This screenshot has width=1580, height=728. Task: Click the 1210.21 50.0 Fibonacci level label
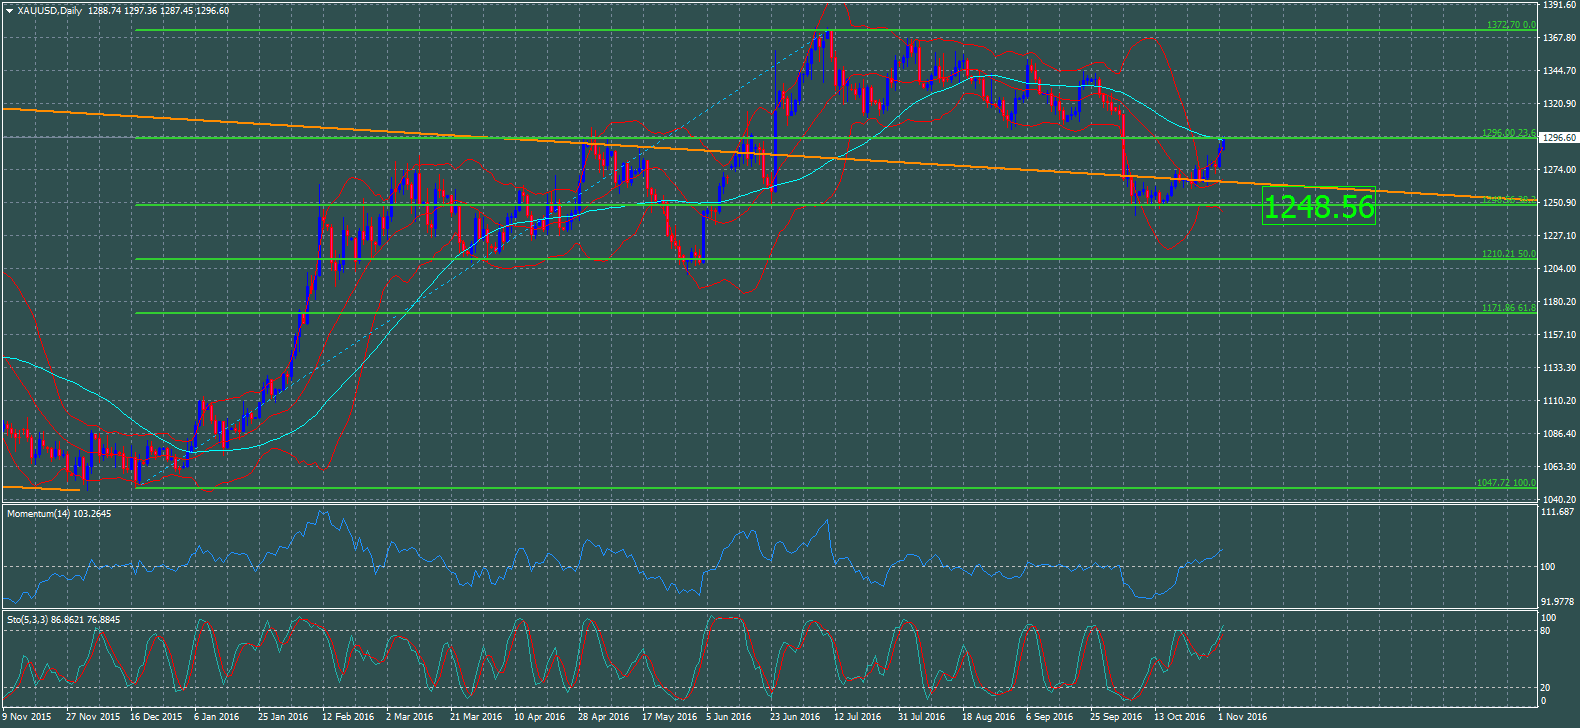(1508, 254)
